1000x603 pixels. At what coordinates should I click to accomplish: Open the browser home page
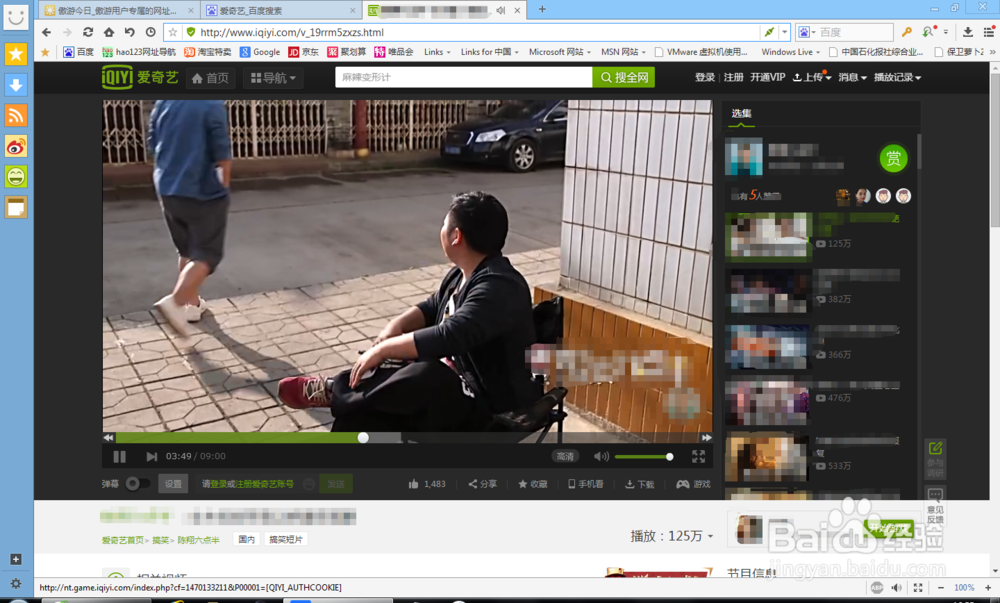pyautogui.click(x=109, y=32)
